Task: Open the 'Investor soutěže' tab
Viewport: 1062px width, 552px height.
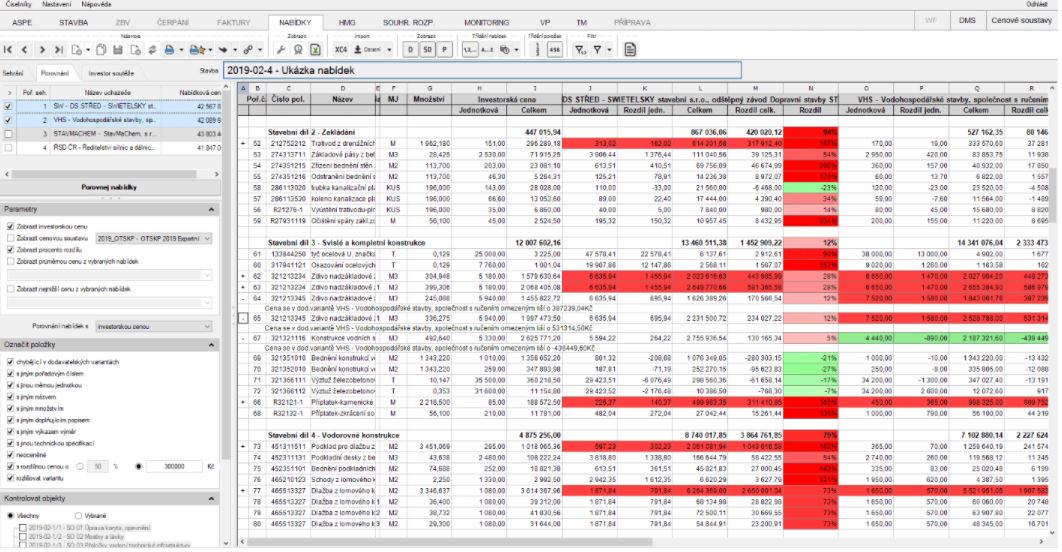Action: (x=110, y=73)
